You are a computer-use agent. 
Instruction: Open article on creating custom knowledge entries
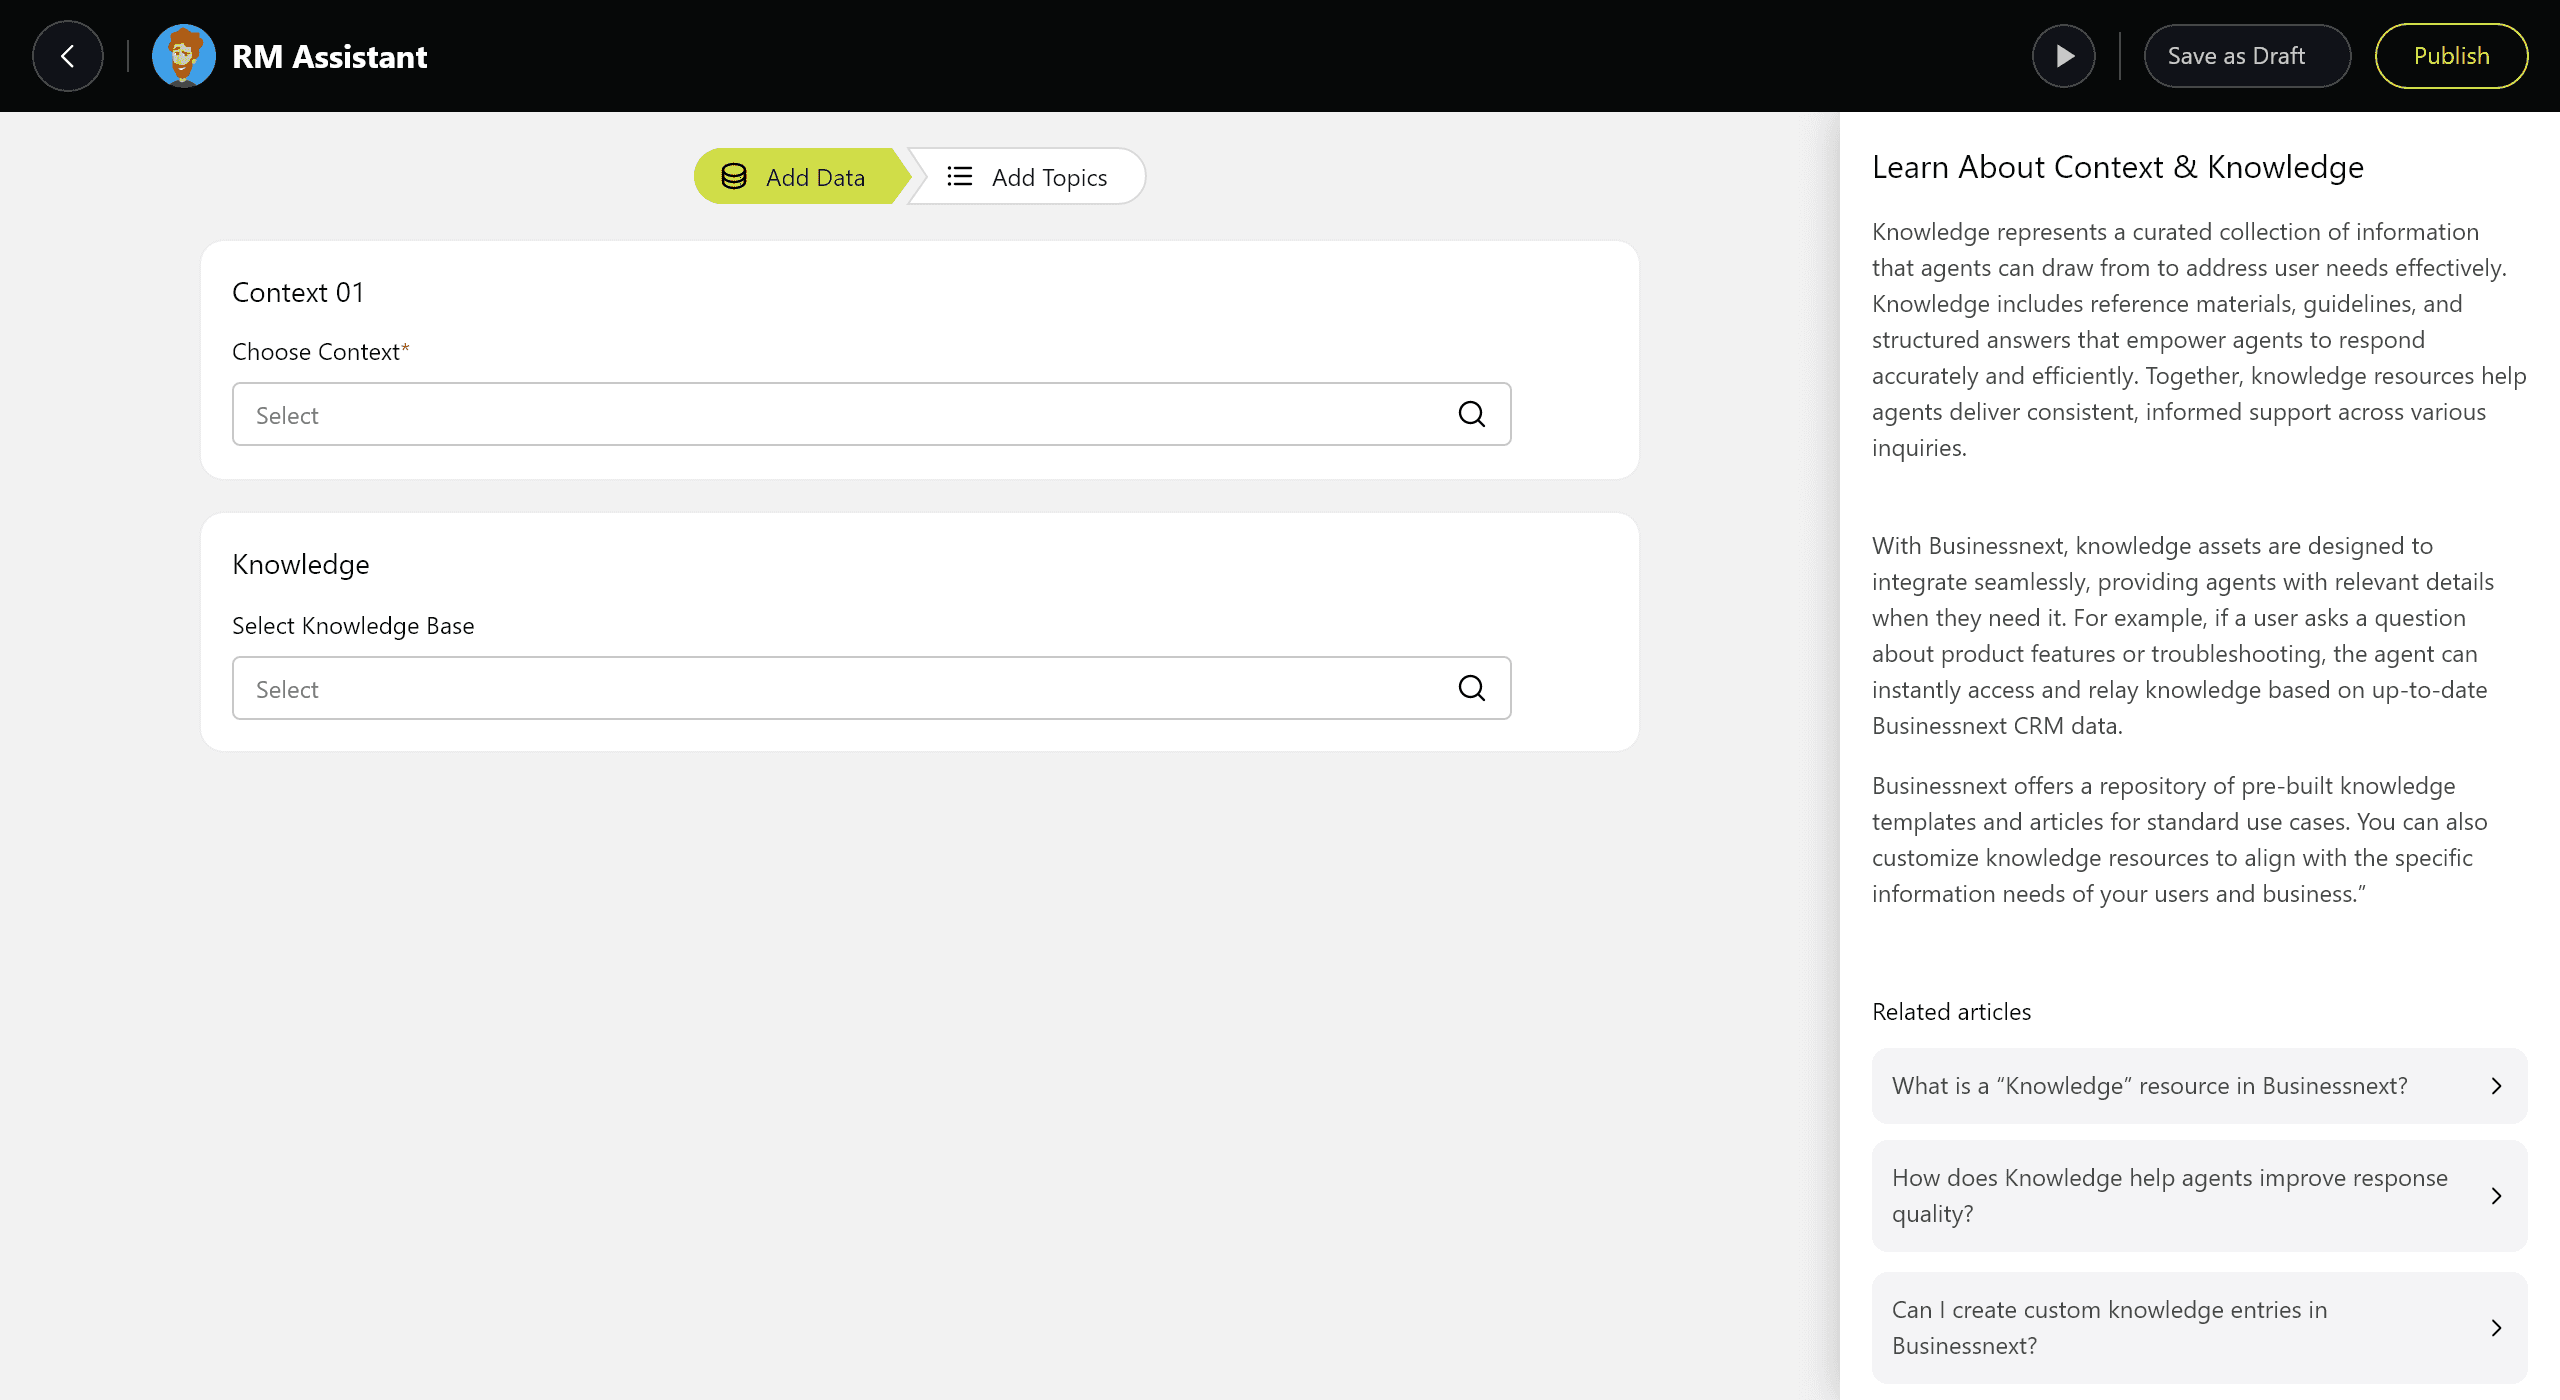click(2110, 1328)
